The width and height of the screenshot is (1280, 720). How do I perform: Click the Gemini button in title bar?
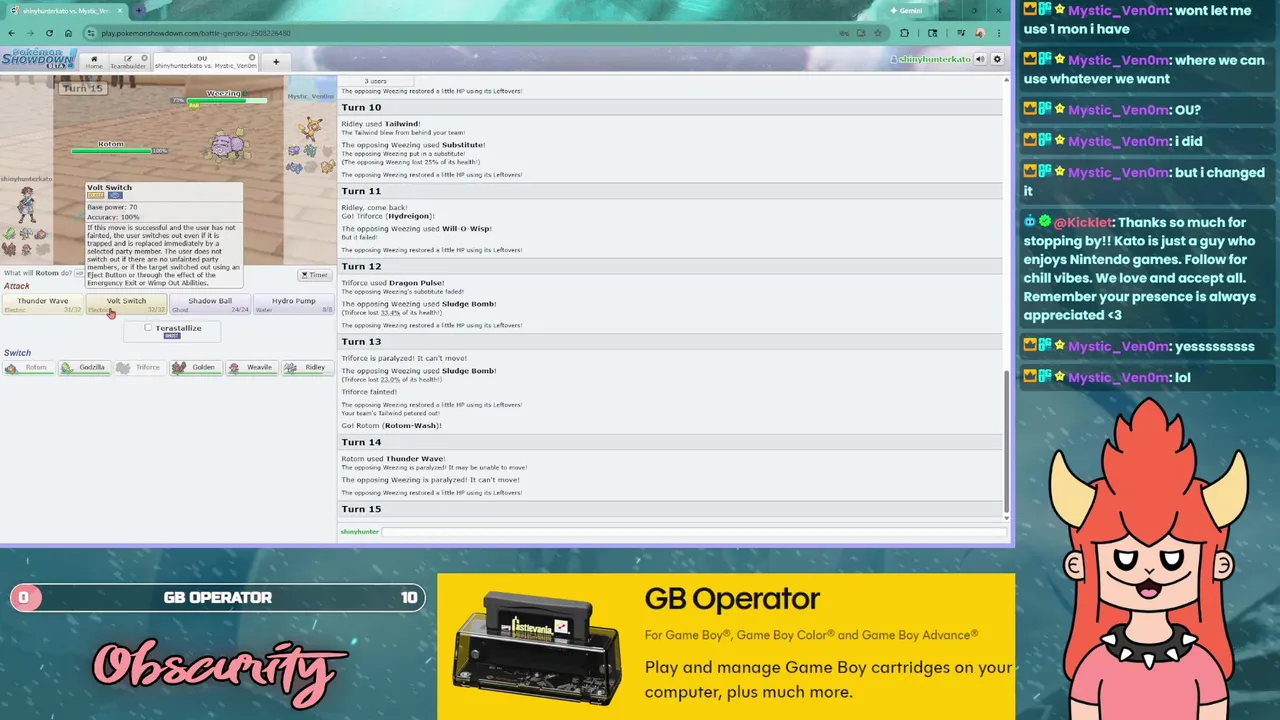point(906,10)
